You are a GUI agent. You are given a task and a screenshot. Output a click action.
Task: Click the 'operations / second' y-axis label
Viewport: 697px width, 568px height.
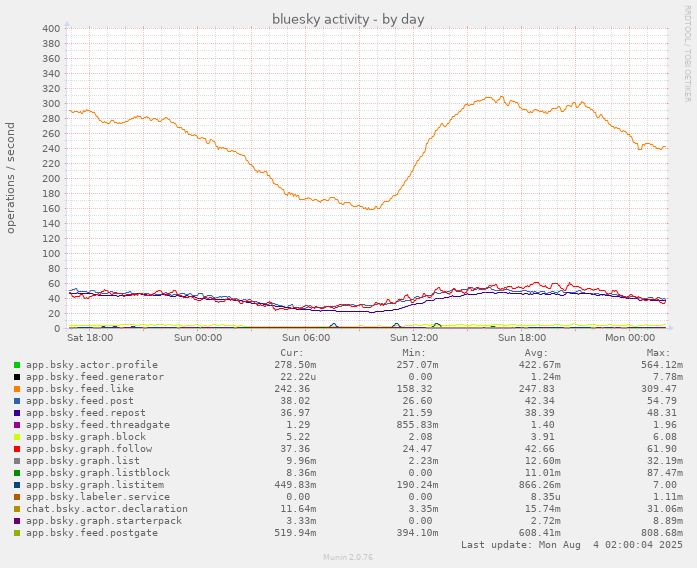click(10, 178)
